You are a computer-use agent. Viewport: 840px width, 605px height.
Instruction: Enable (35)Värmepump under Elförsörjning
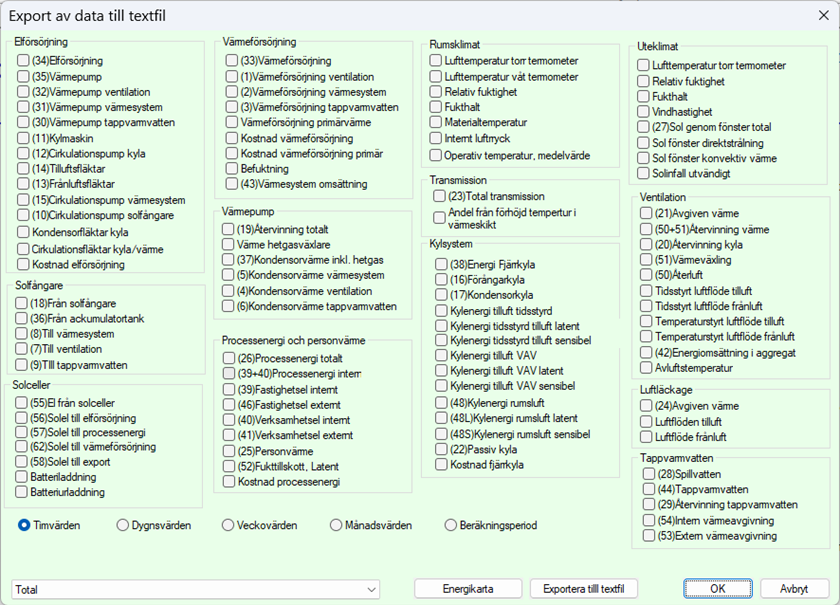pyautogui.click(x=23, y=76)
